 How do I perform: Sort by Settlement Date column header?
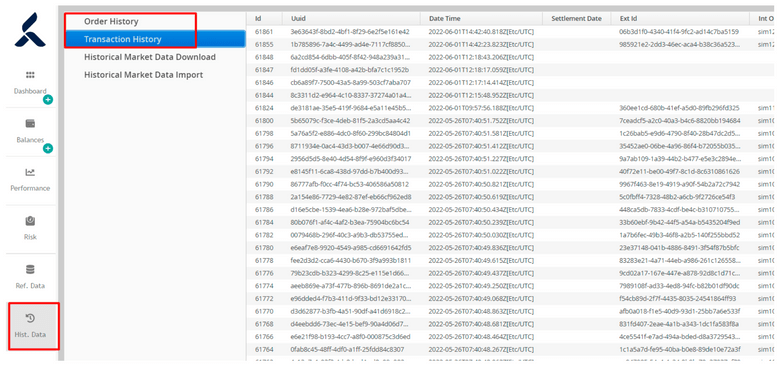[x=578, y=18]
